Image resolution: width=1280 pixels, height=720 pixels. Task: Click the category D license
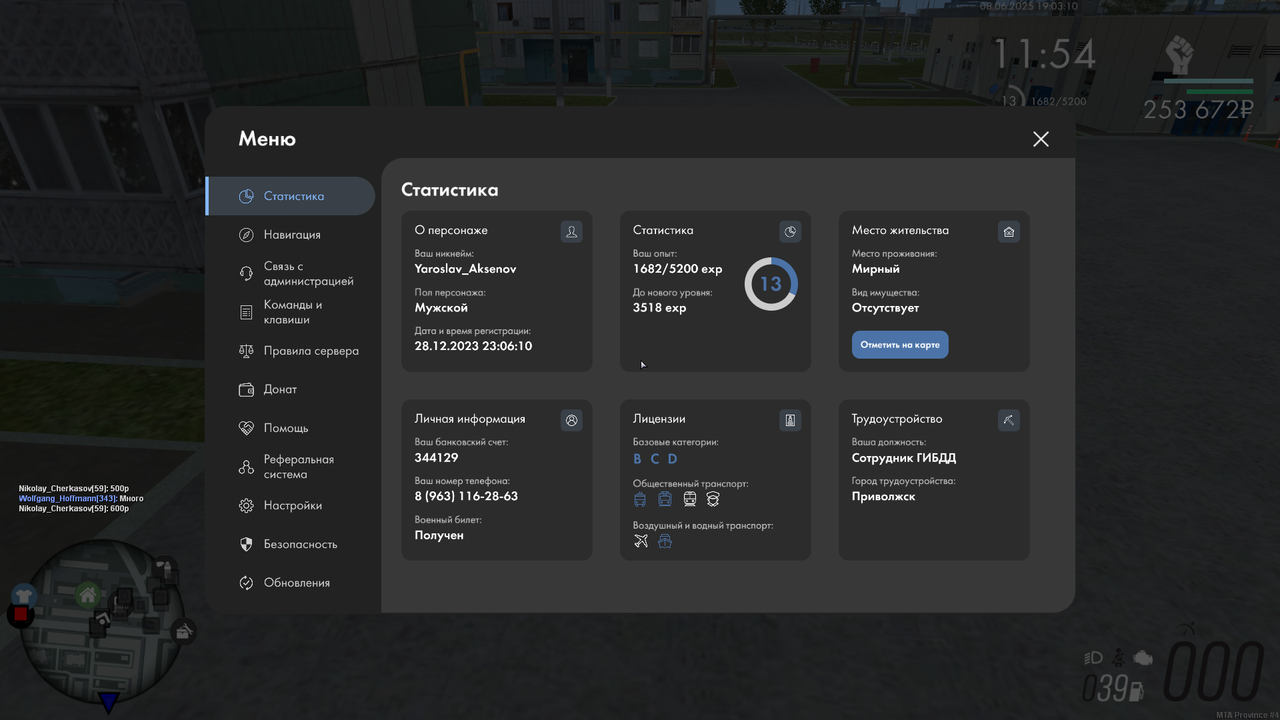click(673, 459)
